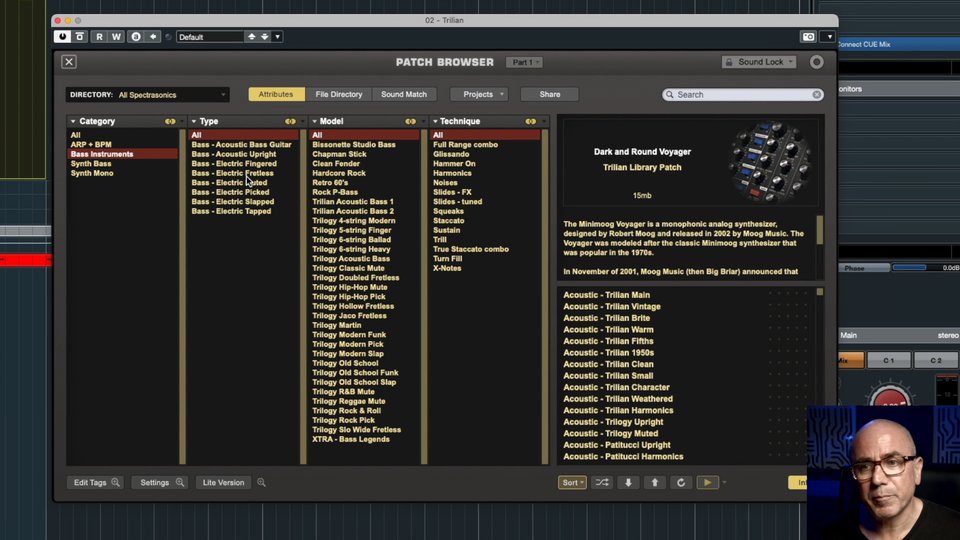Select ARP + BPM category

[x=91, y=144]
